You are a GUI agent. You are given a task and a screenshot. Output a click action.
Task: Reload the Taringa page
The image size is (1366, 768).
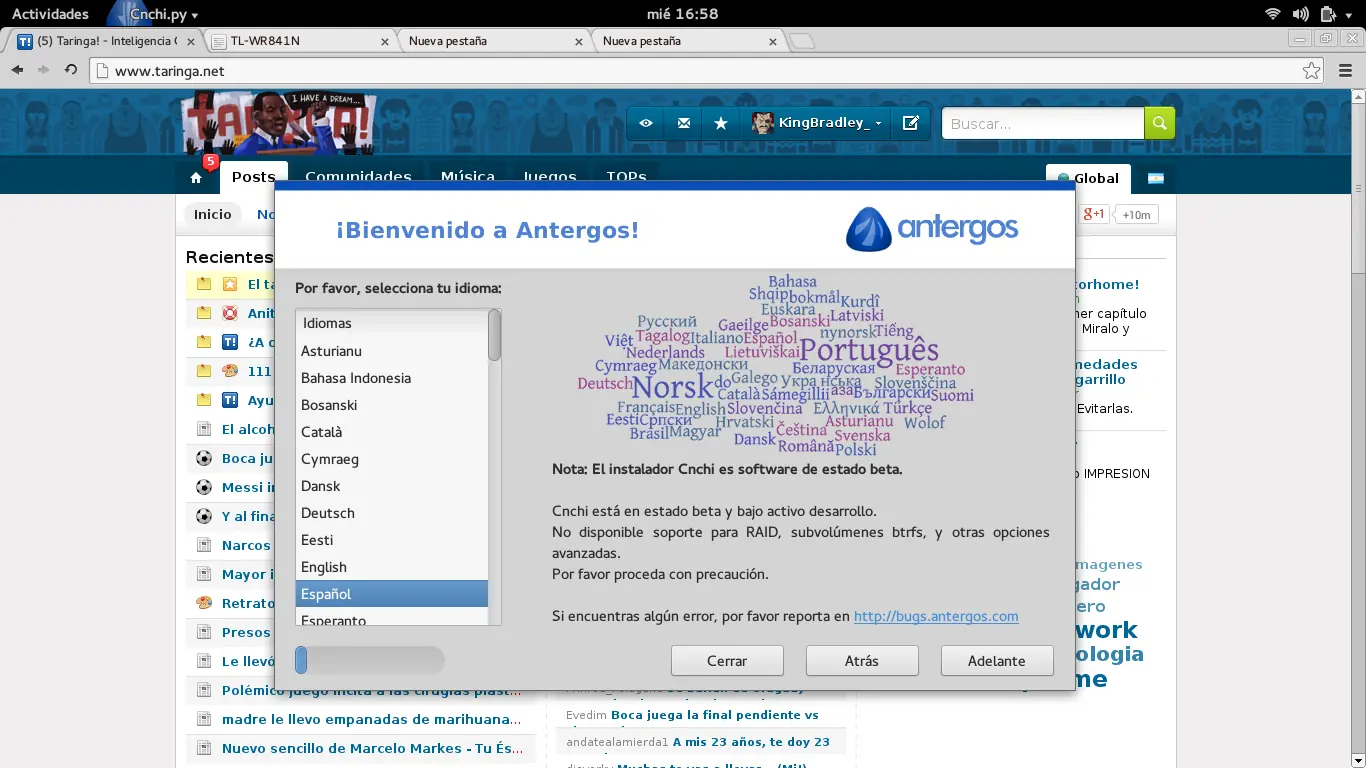(71, 70)
